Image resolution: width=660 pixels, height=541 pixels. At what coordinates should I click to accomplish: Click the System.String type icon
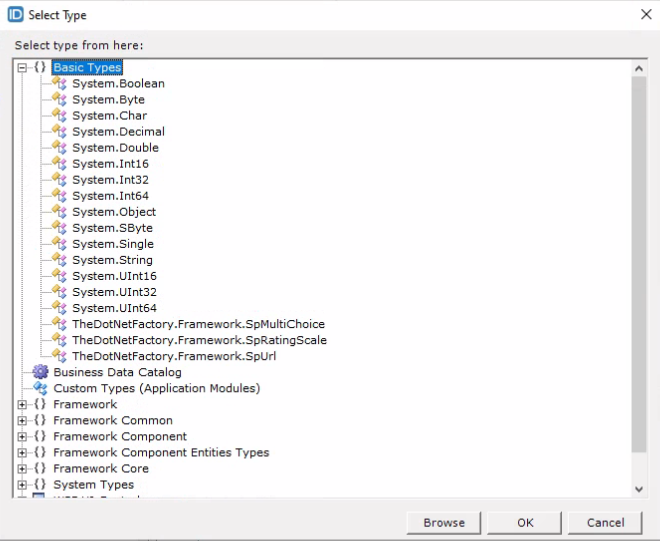(x=59, y=259)
